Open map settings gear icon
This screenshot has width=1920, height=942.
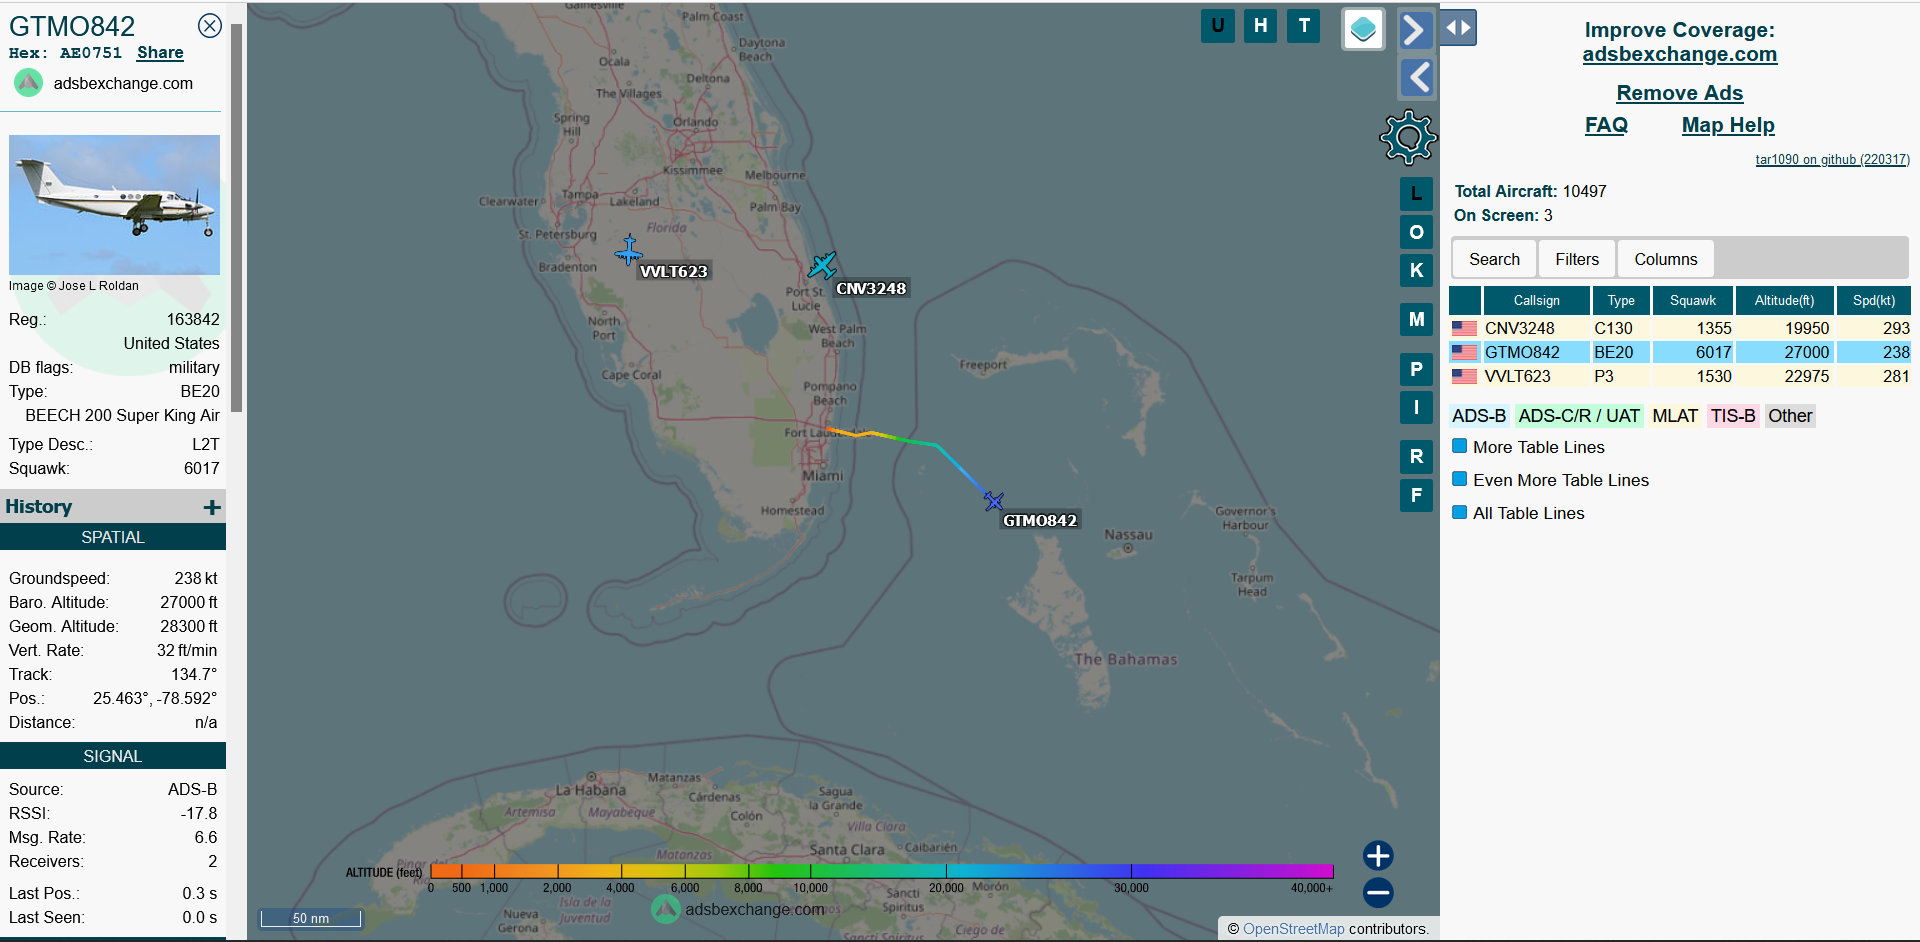tap(1408, 137)
